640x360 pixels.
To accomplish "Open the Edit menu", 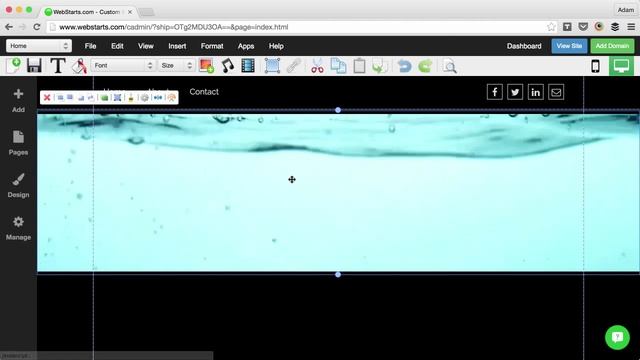I will pyautogui.click(x=117, y=46).
